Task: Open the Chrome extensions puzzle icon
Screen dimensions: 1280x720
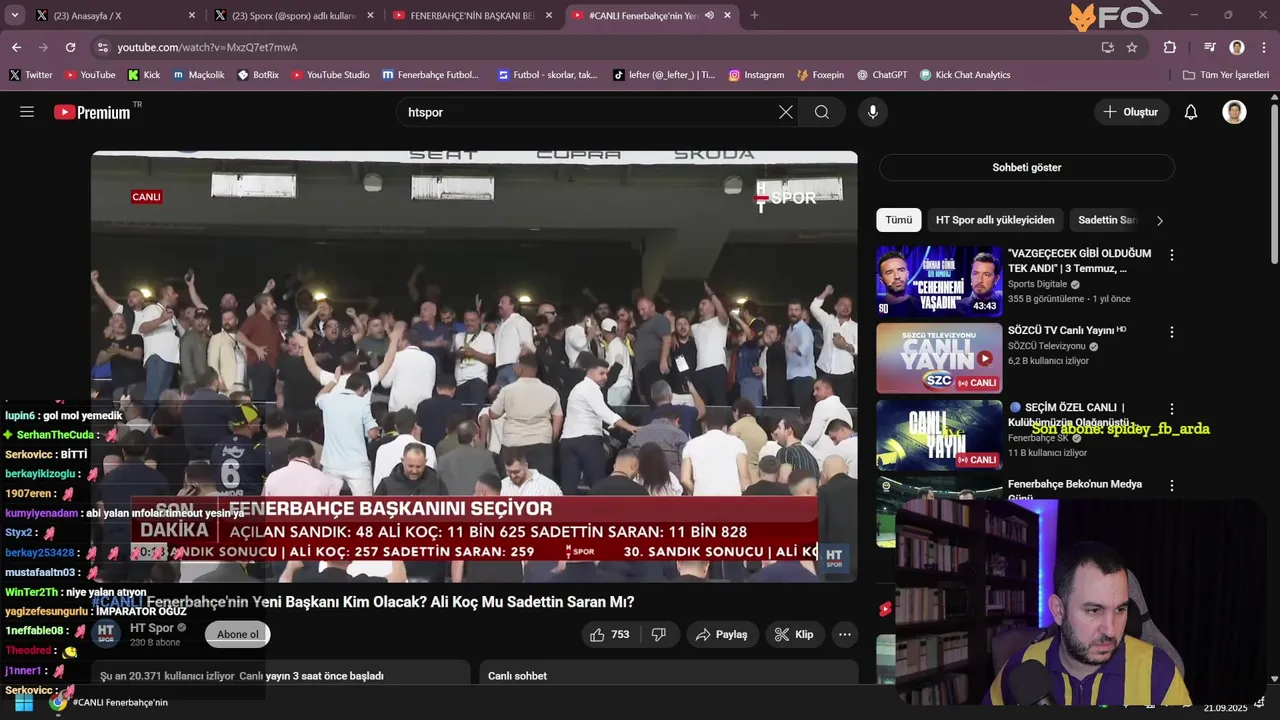Action: 1170,47
